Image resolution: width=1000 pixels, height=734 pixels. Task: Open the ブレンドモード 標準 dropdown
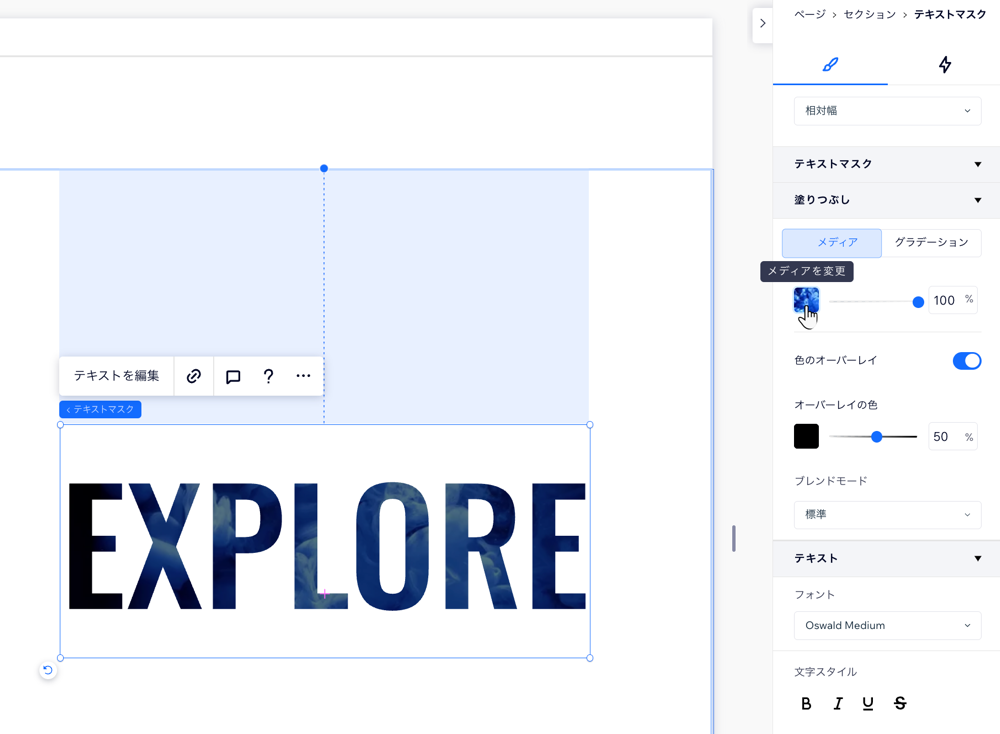(887, 514)
